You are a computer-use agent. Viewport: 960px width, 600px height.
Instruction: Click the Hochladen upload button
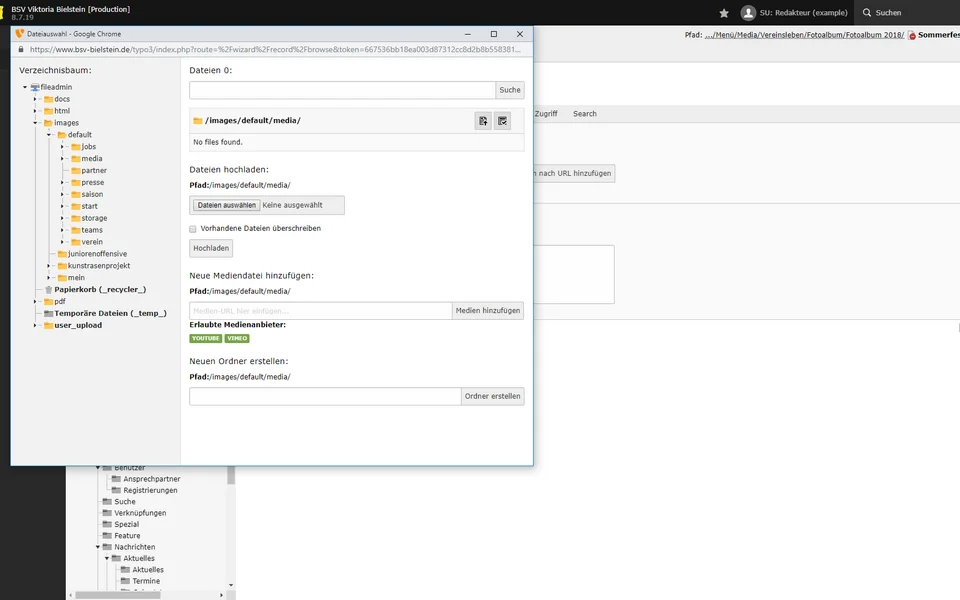click(x=211, y=248)
